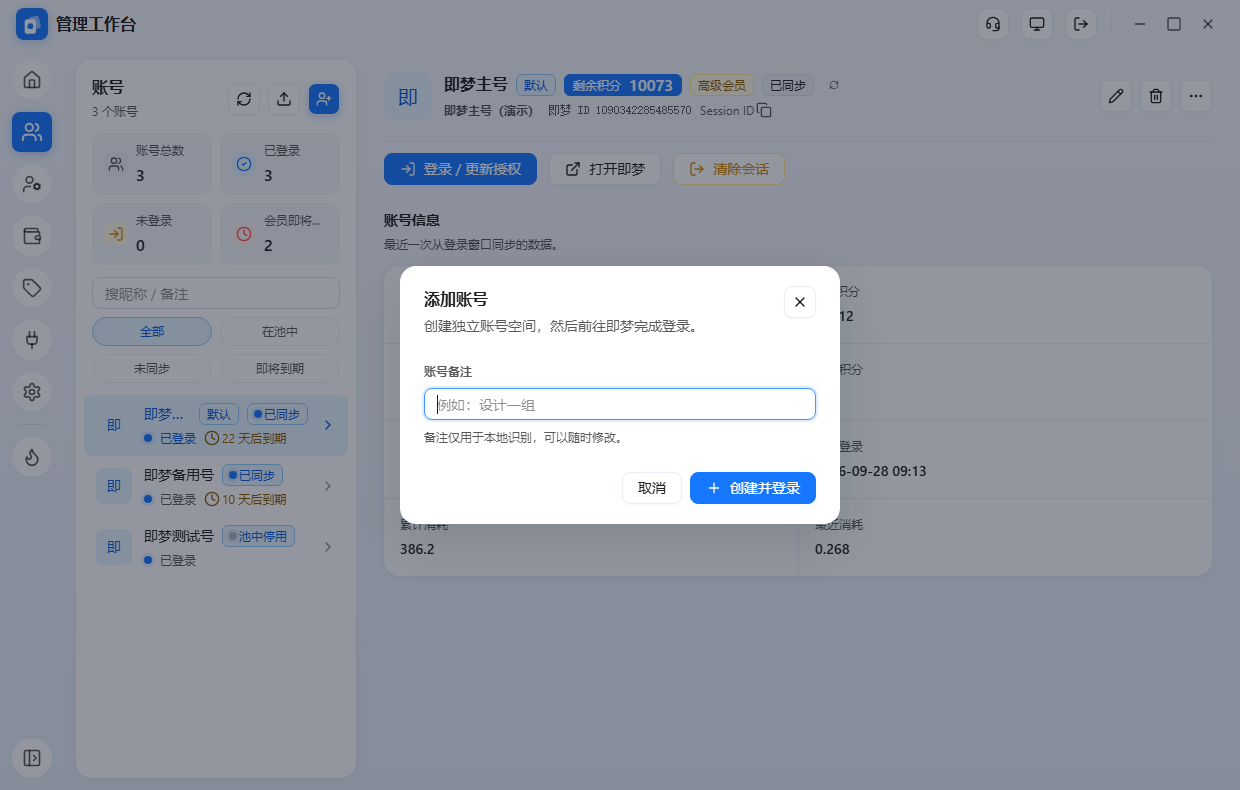Click 登录 / 更新授权 button
This screenshot has width=1240, height=790.
461,169
